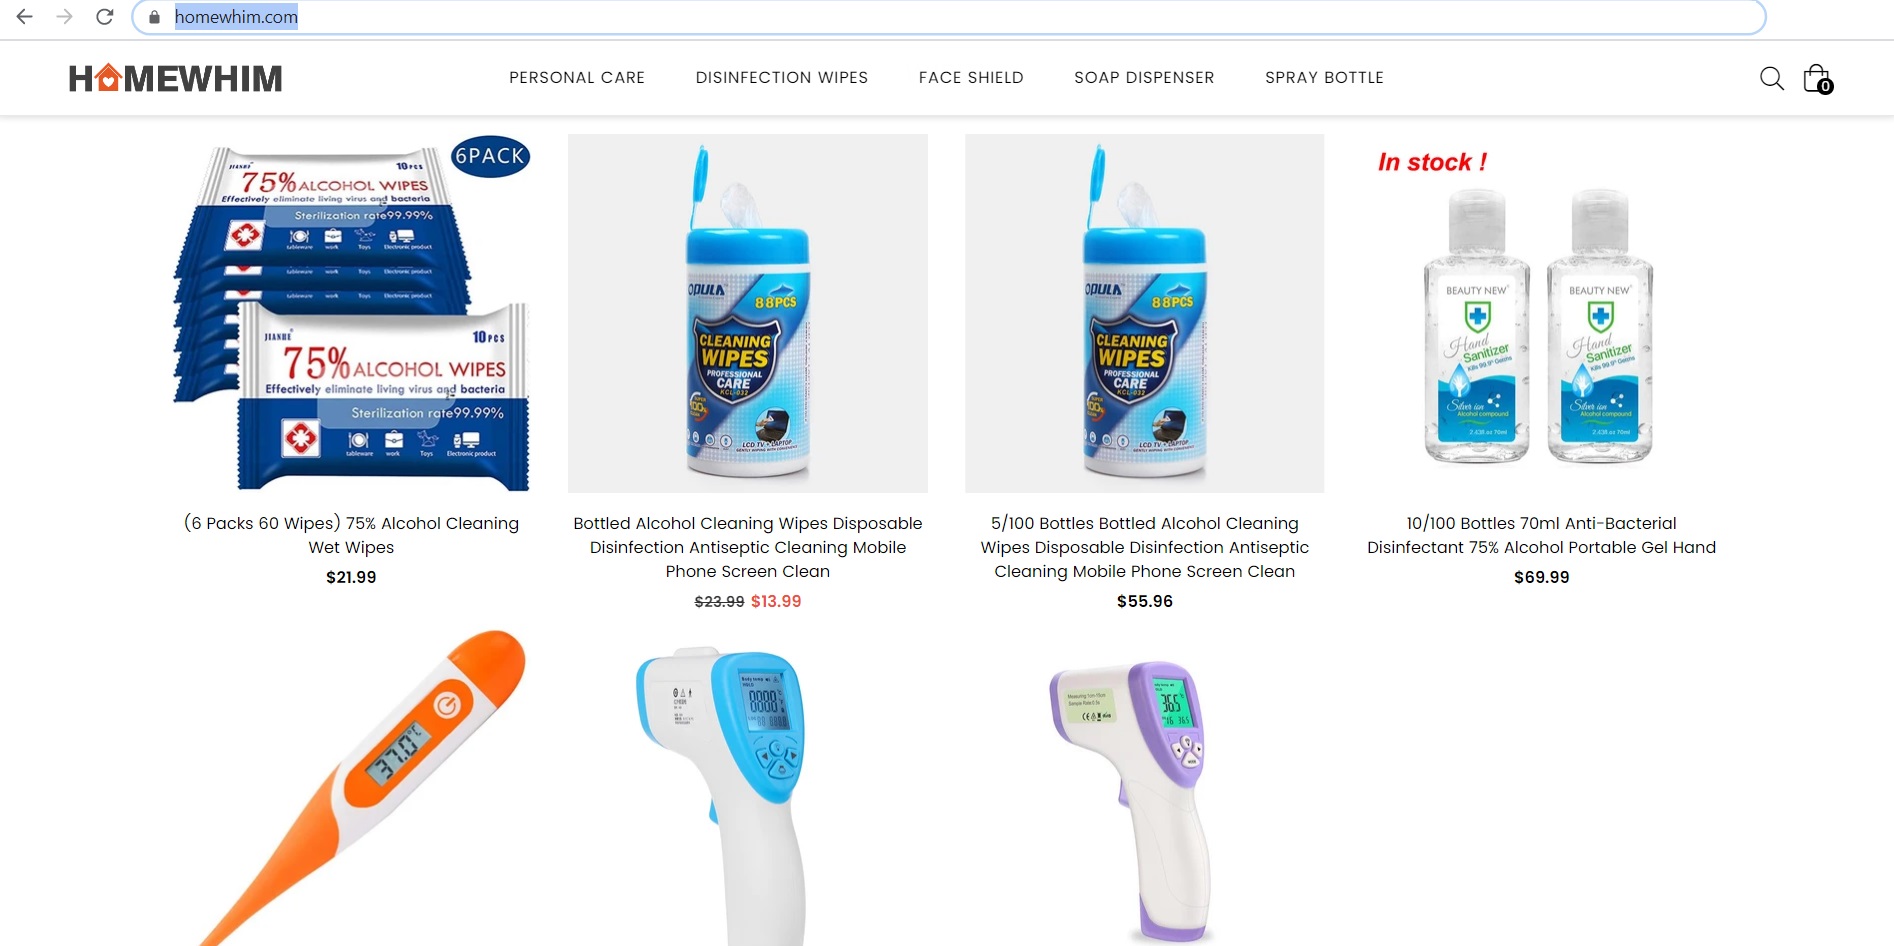The height and width of the screenshot is (946, 1894).
Task: Reload the page with refresh icon
Action: click(105, 17)
